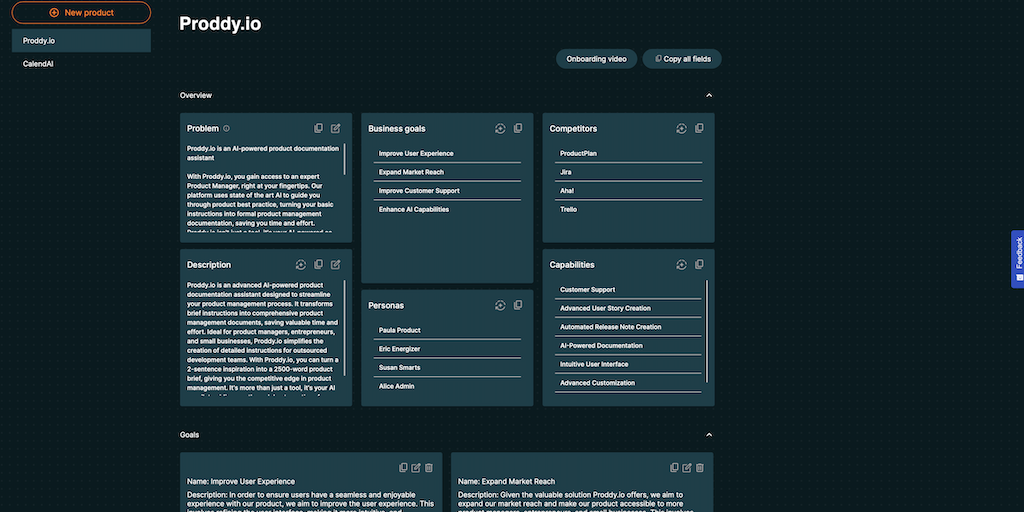Screen dimensions: 1024x512
Task: Click the info icon beside Problem
Action: click(x=227, y=129)
